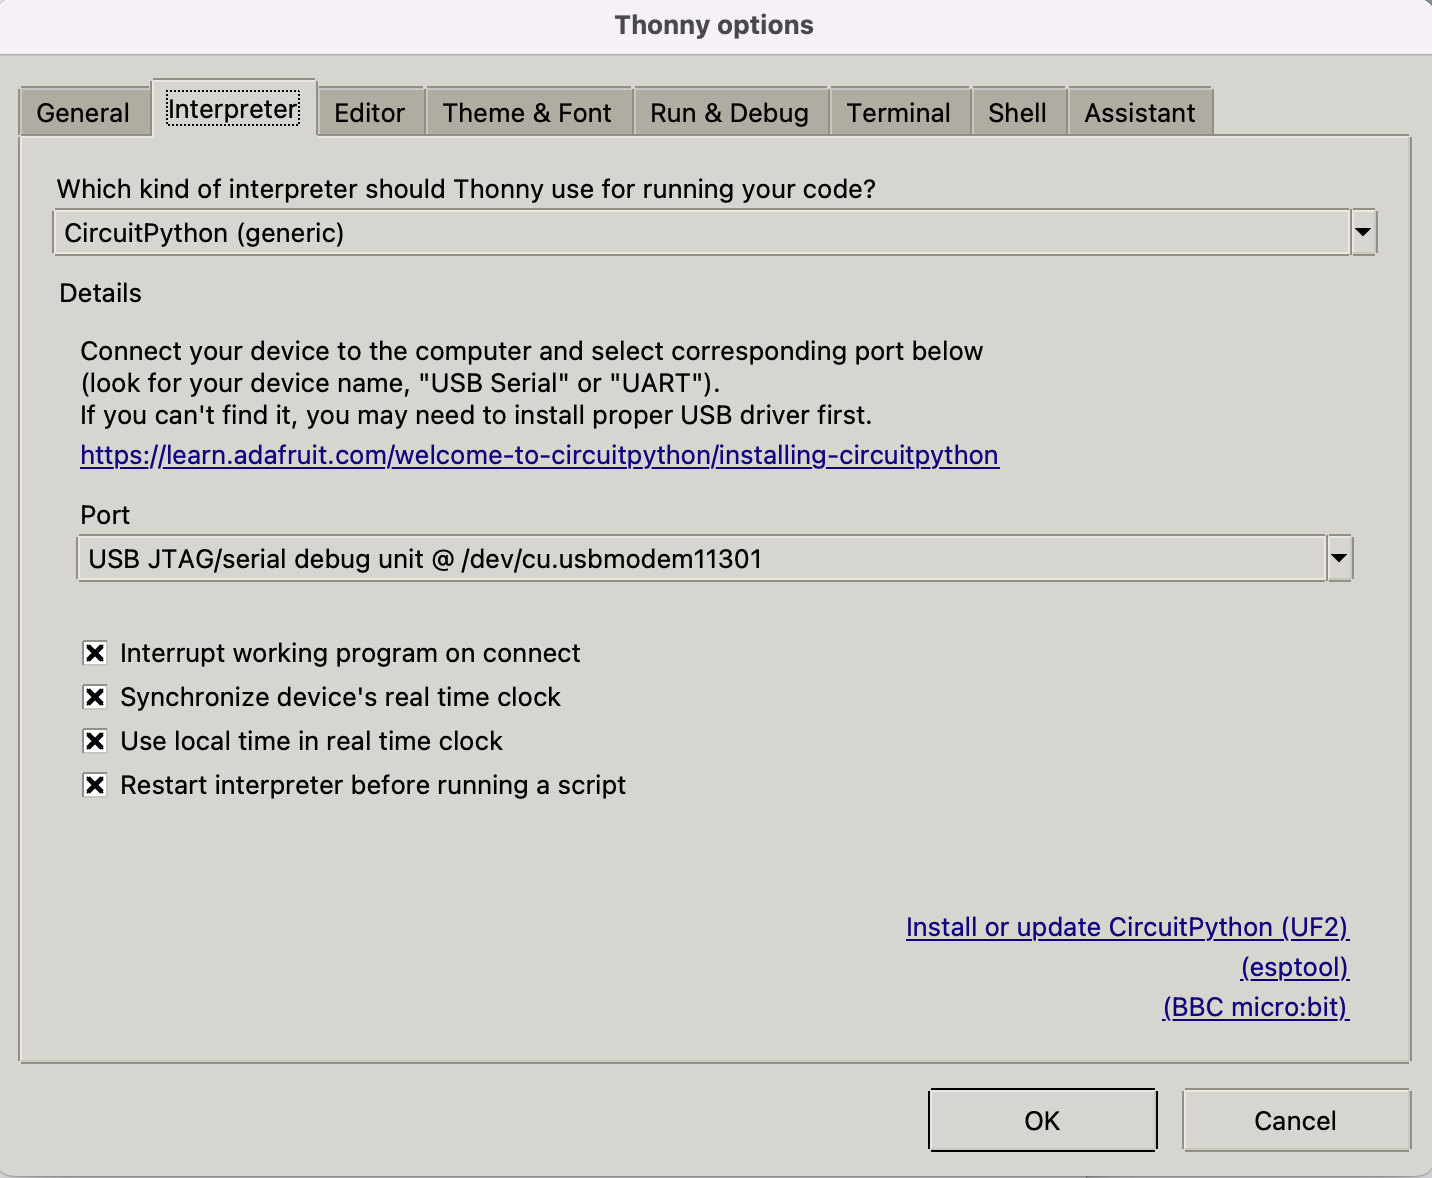This screenshot has width=1432, height=1178.
Task: Click the "Details" section label
Action: point(101,293)
